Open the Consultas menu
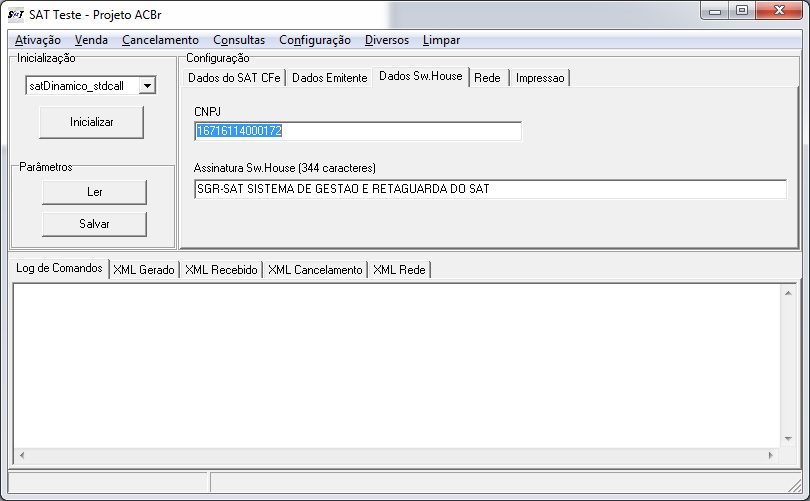 coord(239,40)
